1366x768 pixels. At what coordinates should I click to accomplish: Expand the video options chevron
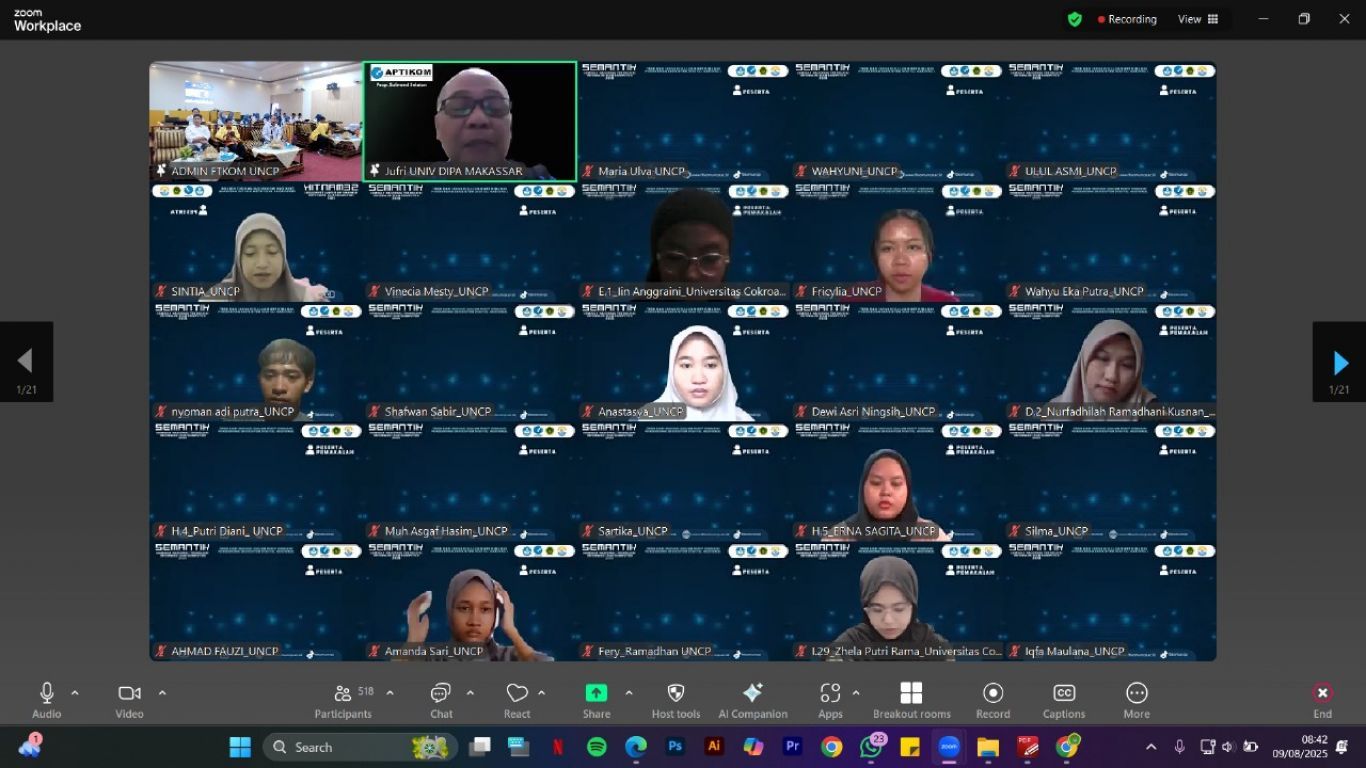tap(162, 693)
